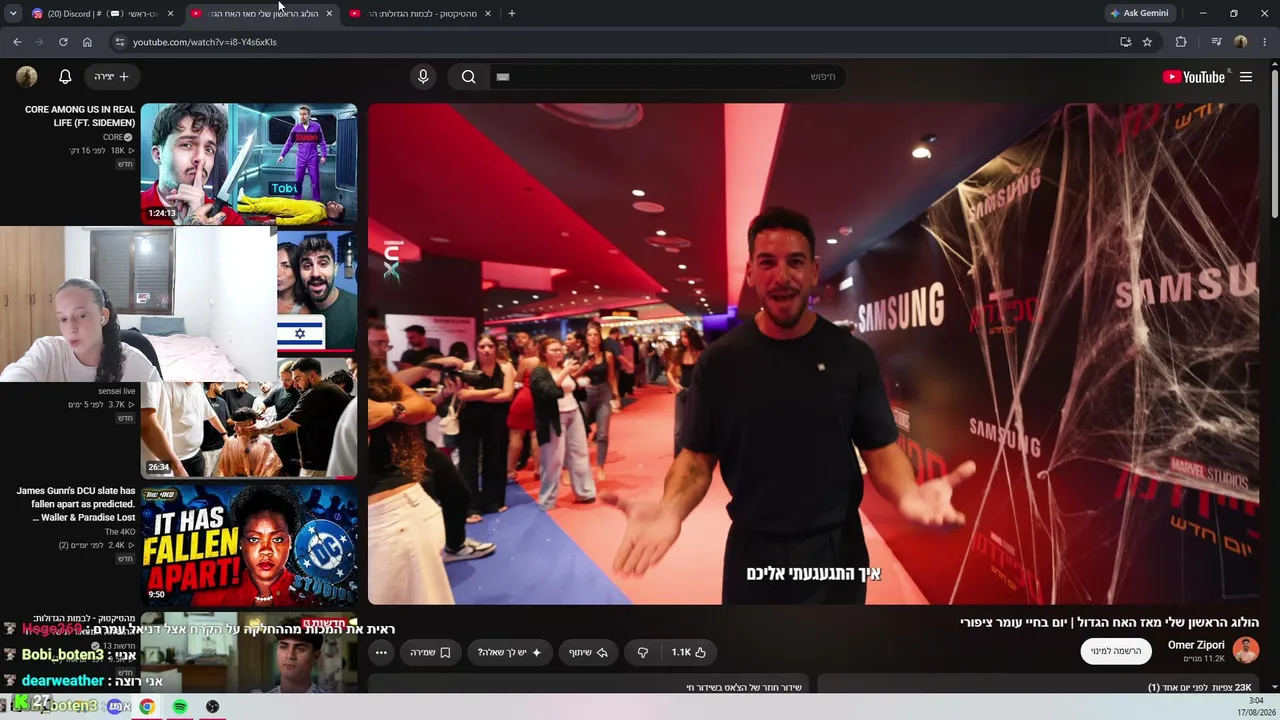Image resolution: width=1280 pixels, height=720 pixels.
Task: Open Chrome three-dot menu
Action: click(1265, 42)
